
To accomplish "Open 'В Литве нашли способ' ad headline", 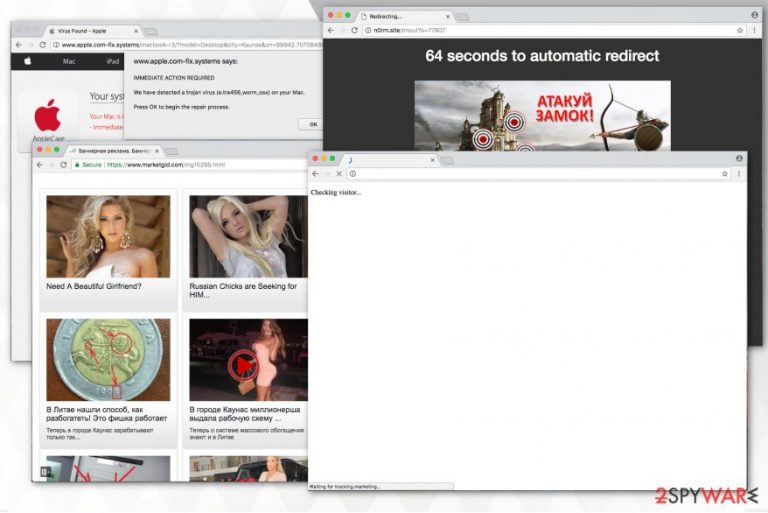I will coord(106,414).
